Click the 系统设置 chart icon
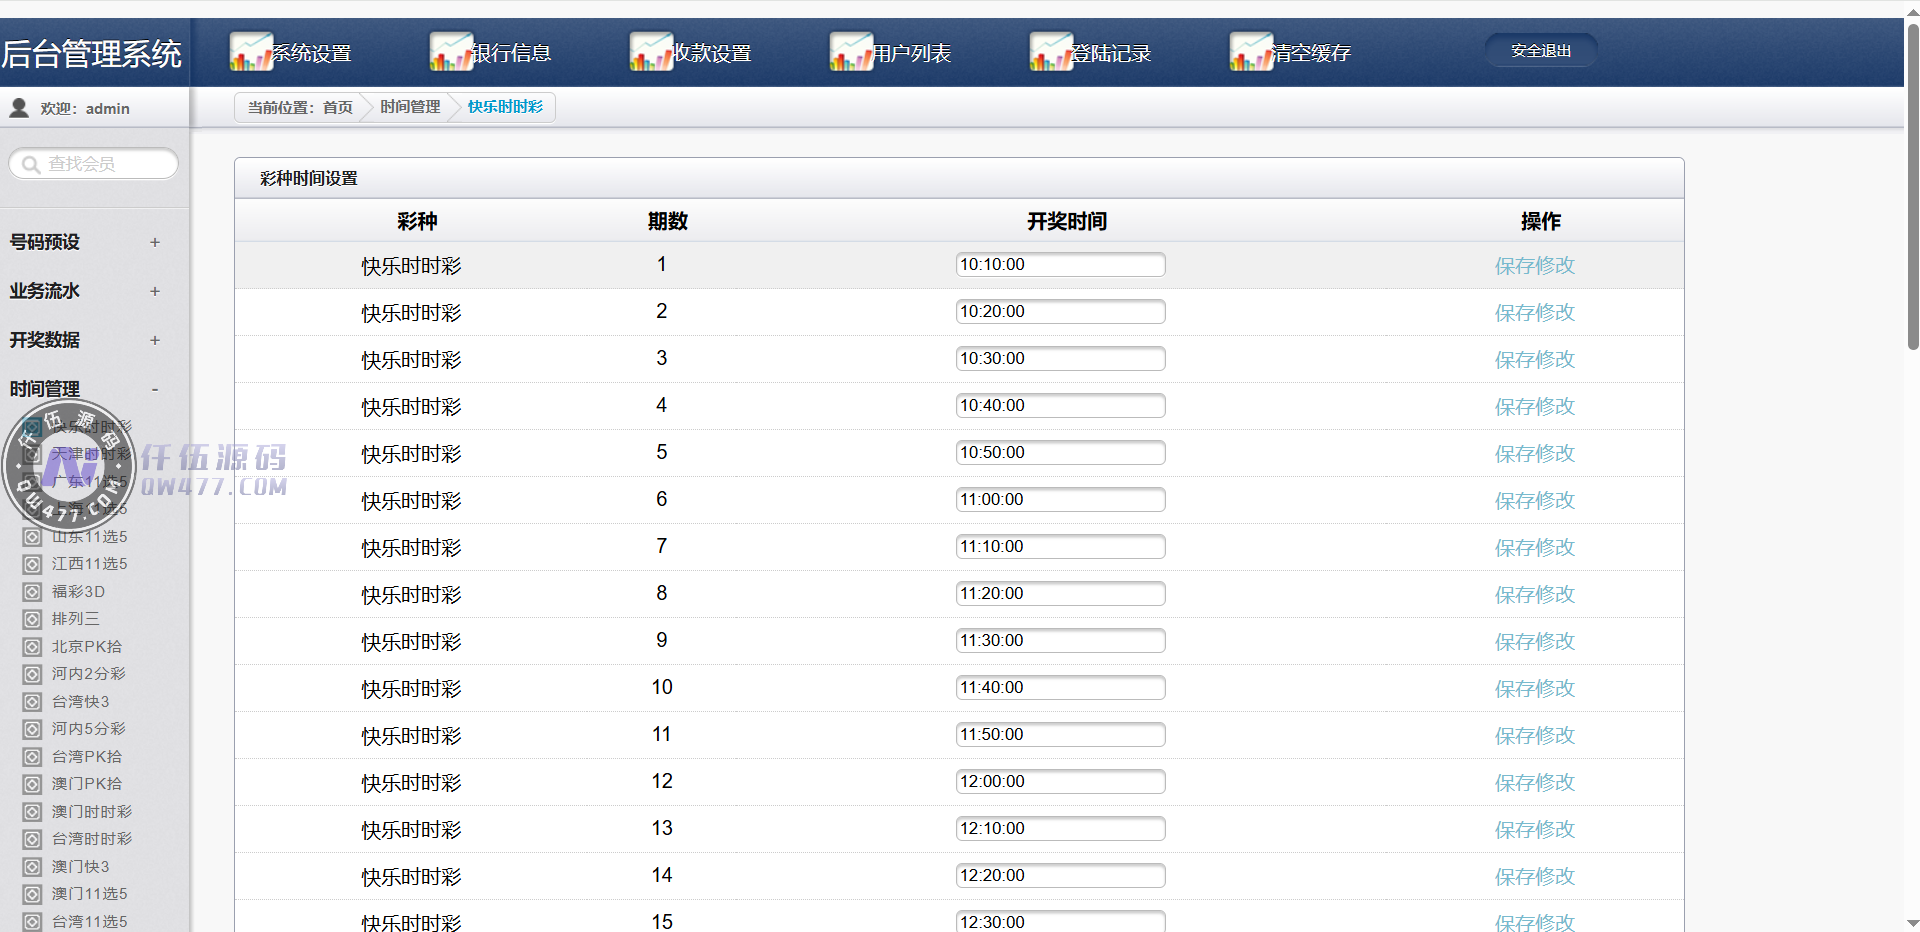 click(250, 52)
